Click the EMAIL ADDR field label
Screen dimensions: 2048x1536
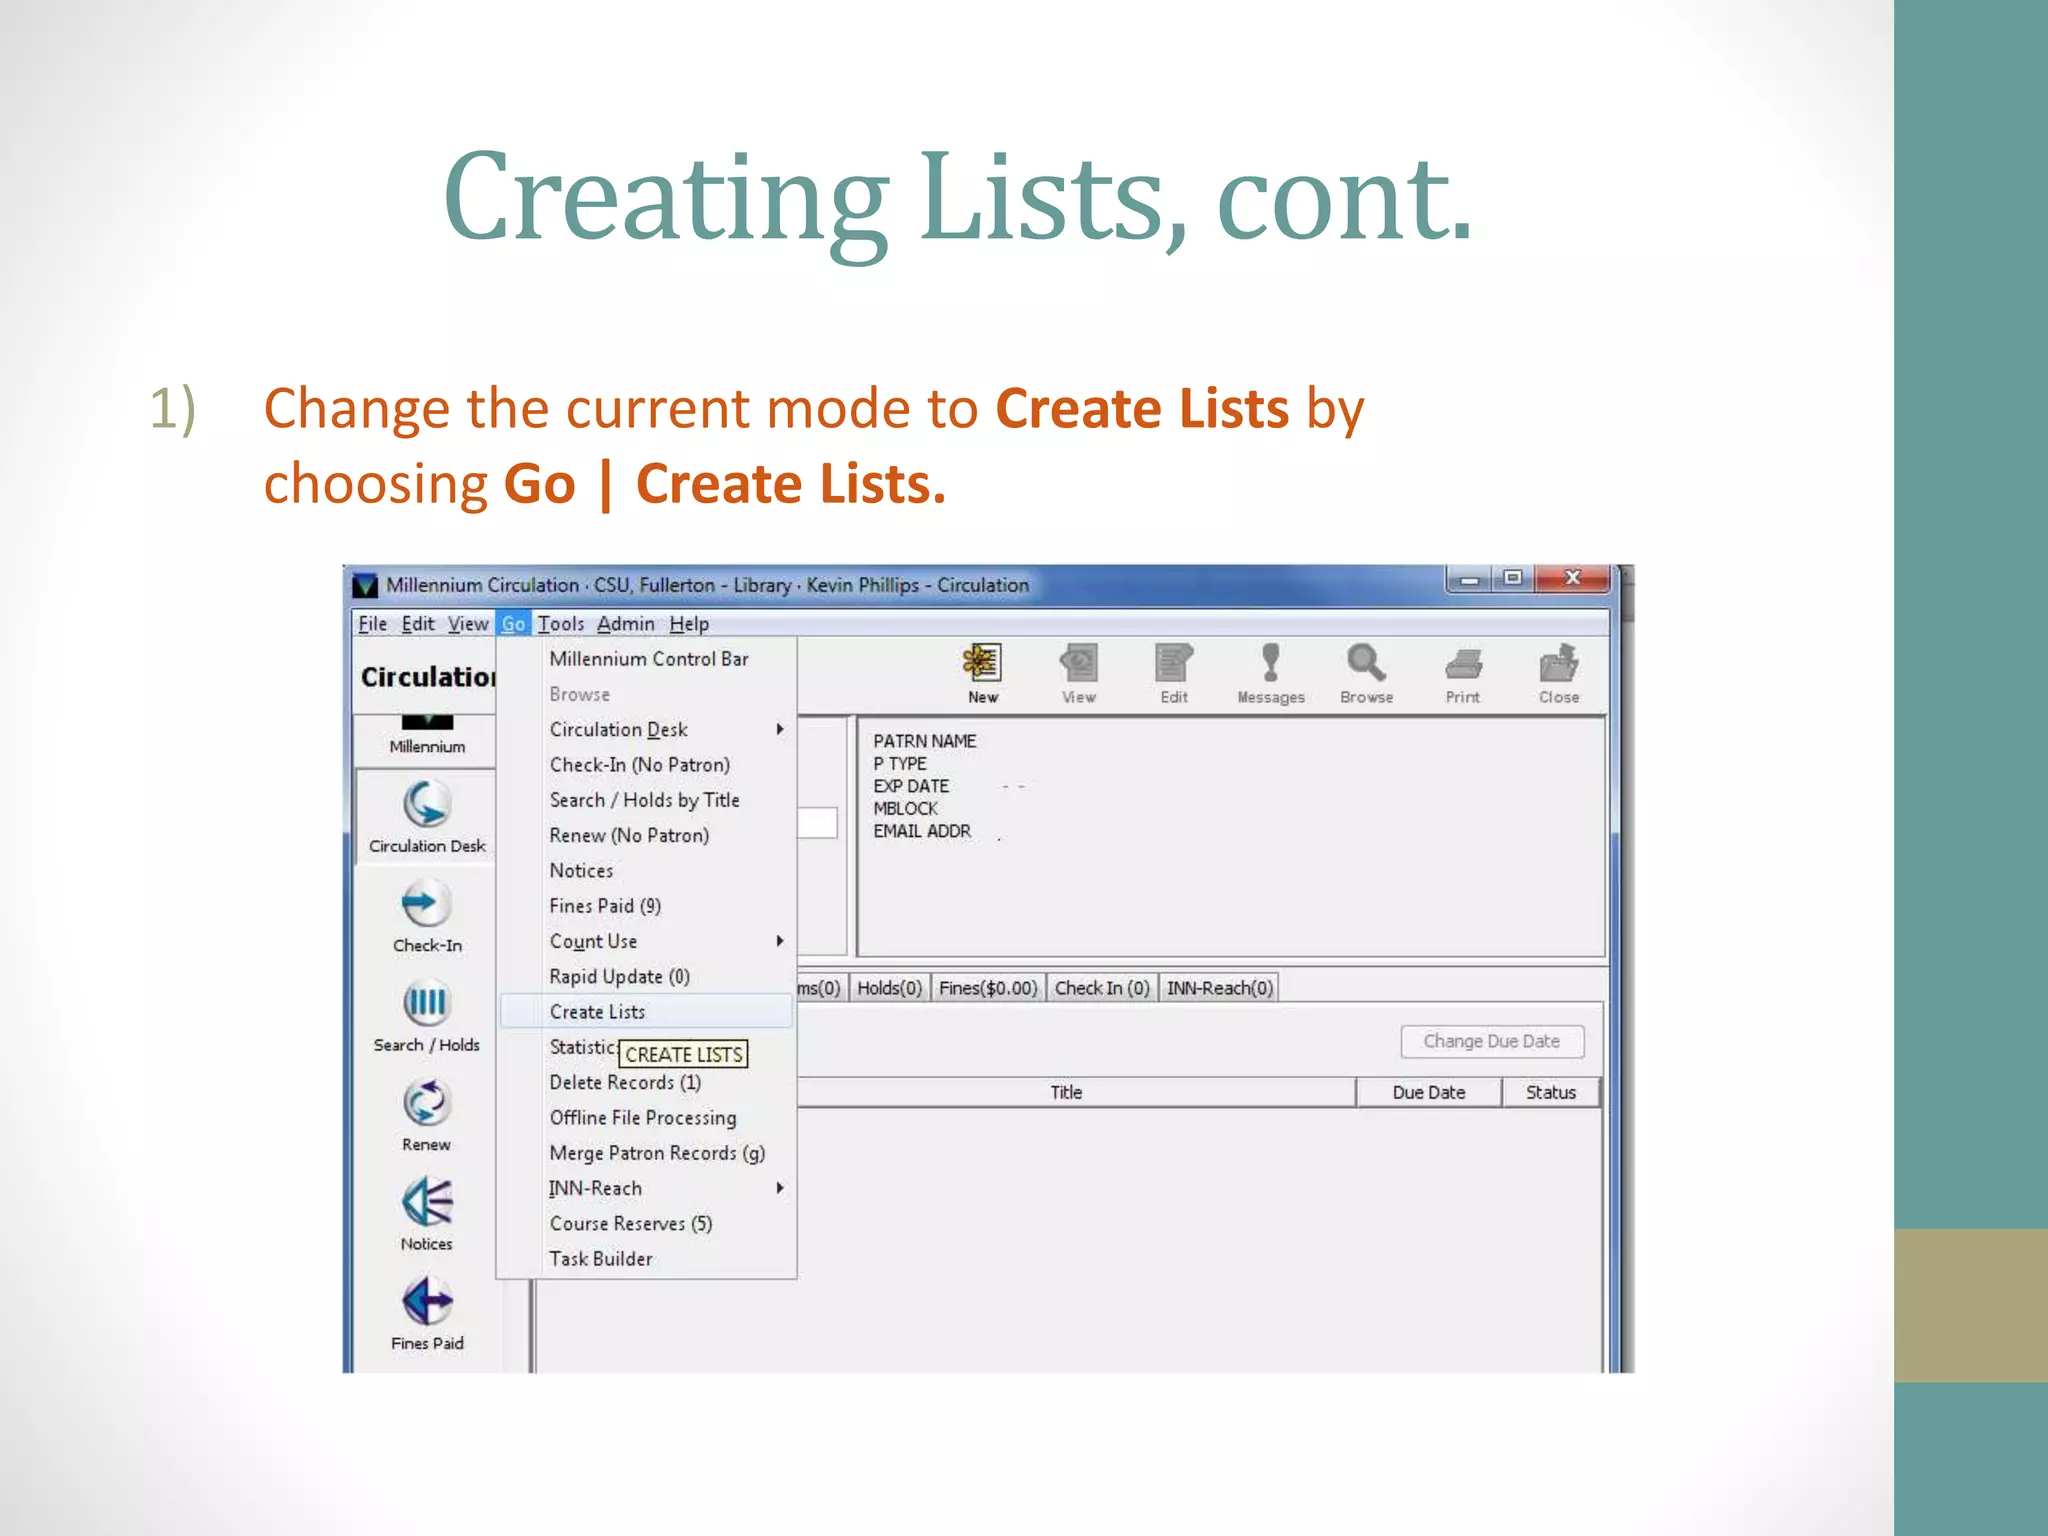(922, 831)
